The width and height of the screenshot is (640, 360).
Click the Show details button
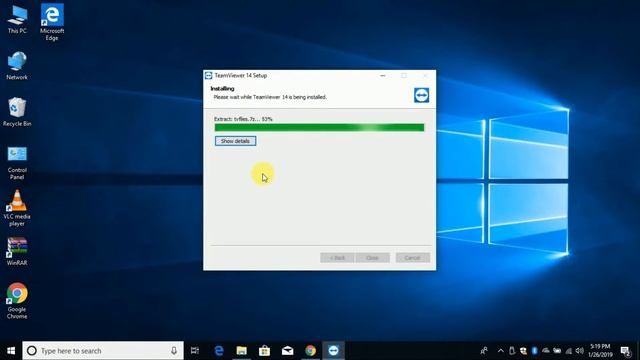click(236, 141)
